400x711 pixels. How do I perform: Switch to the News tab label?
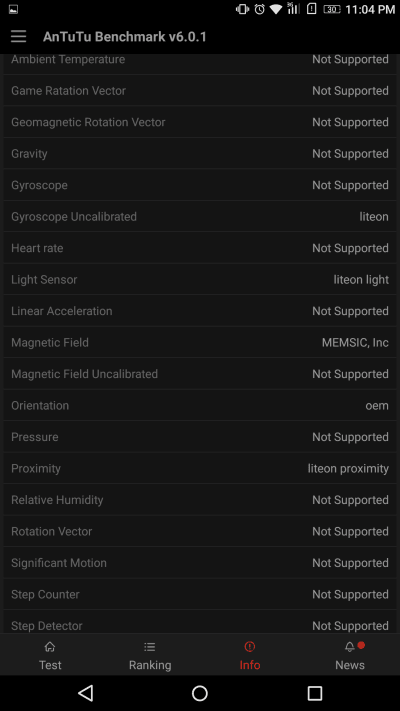pyautogui.click(x=350, y=665)
